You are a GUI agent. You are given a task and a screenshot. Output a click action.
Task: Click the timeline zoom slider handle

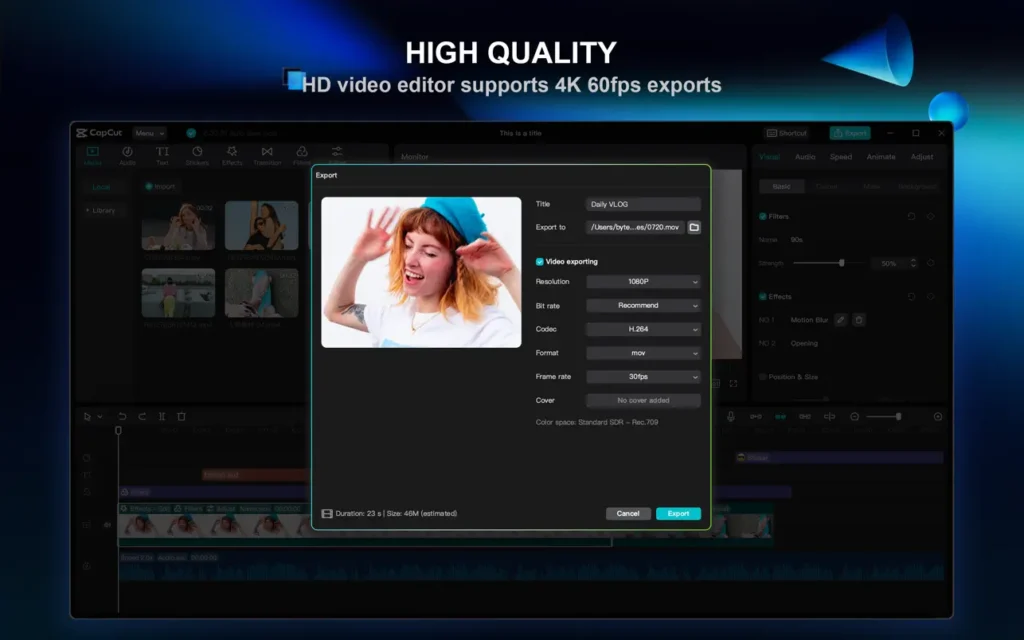tap(899, 417)
